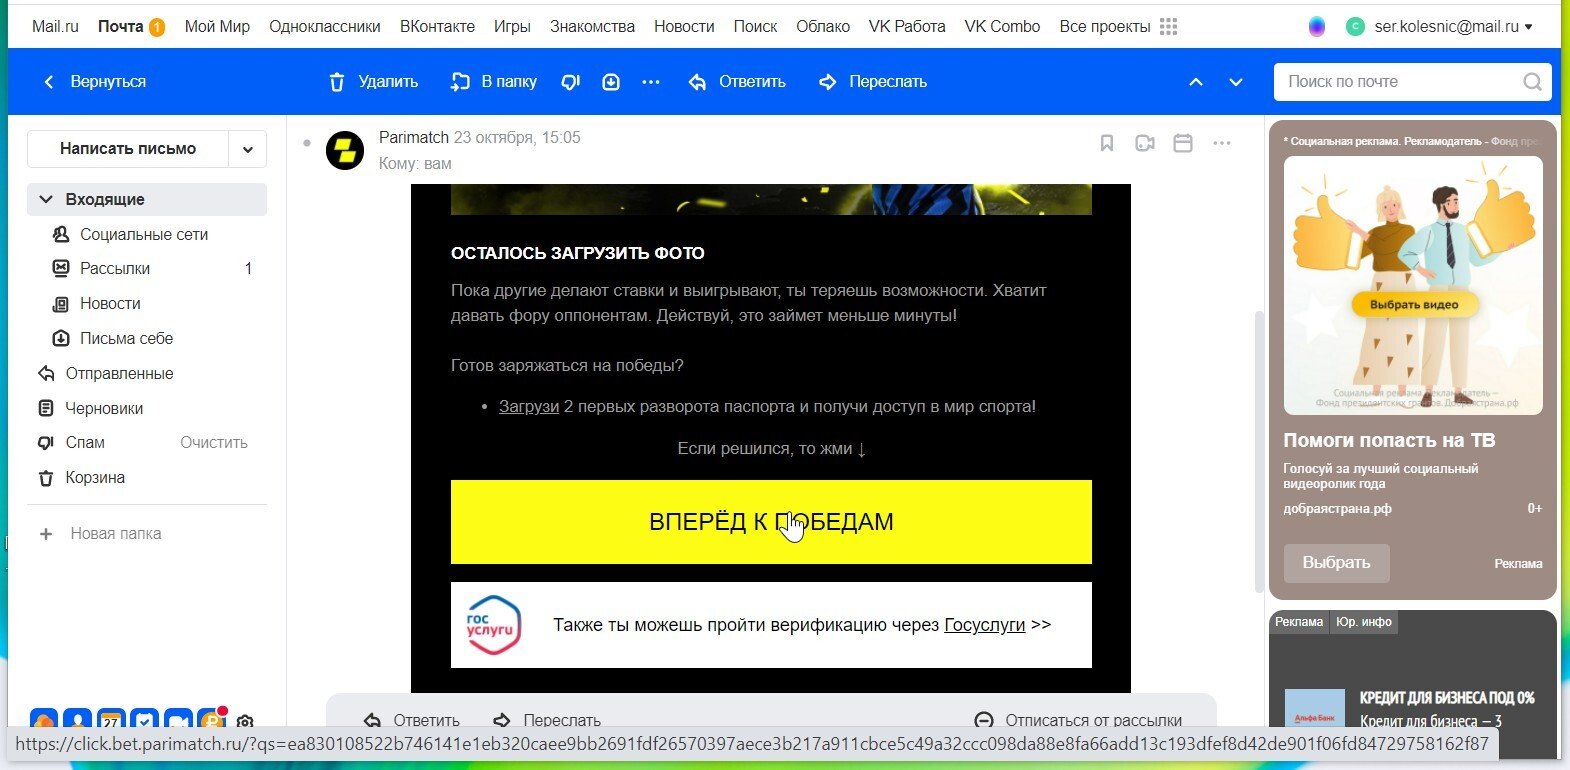
Task: Open the Cloud (Облако) item in the top menu
Action: click(x=822, y=27)
